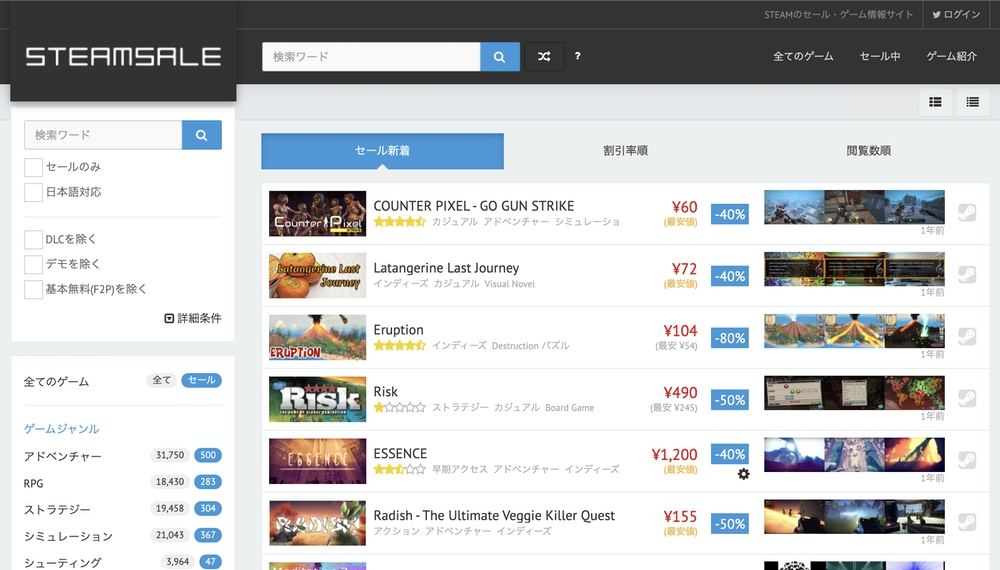Click the header 検索ワード search input field
Viewport: 1000px width, 570px height.
pos(371,57)
